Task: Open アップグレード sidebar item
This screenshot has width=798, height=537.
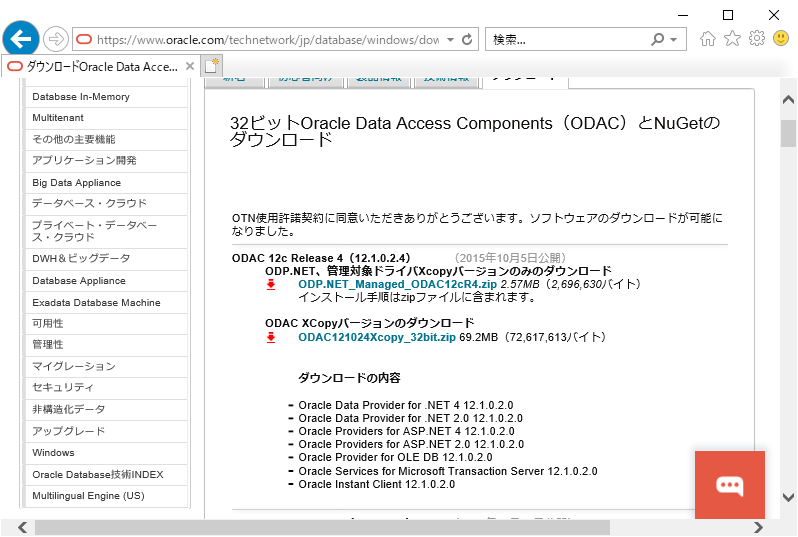Action: tap(106, 431)
